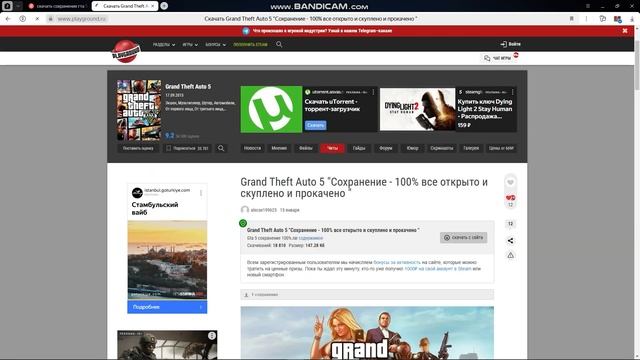Click the share icon beside the article

click(510, 241)
